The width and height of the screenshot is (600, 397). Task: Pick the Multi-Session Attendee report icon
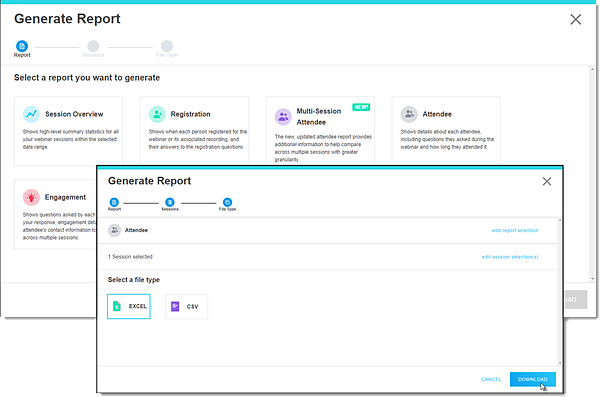(x=283, y=117)
